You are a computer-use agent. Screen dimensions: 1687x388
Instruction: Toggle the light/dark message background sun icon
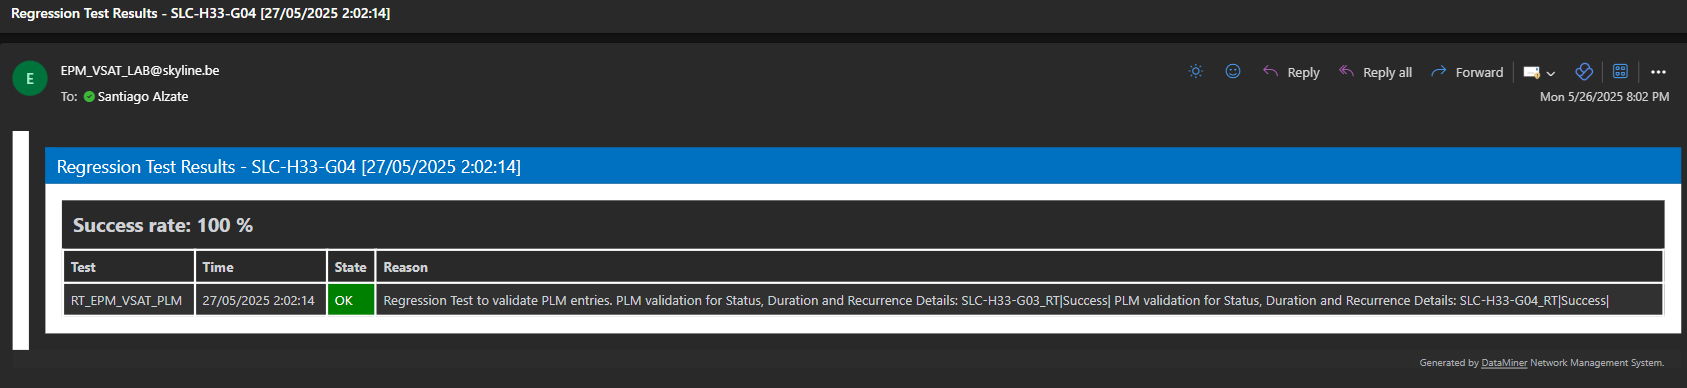[x=1195, y=71]
